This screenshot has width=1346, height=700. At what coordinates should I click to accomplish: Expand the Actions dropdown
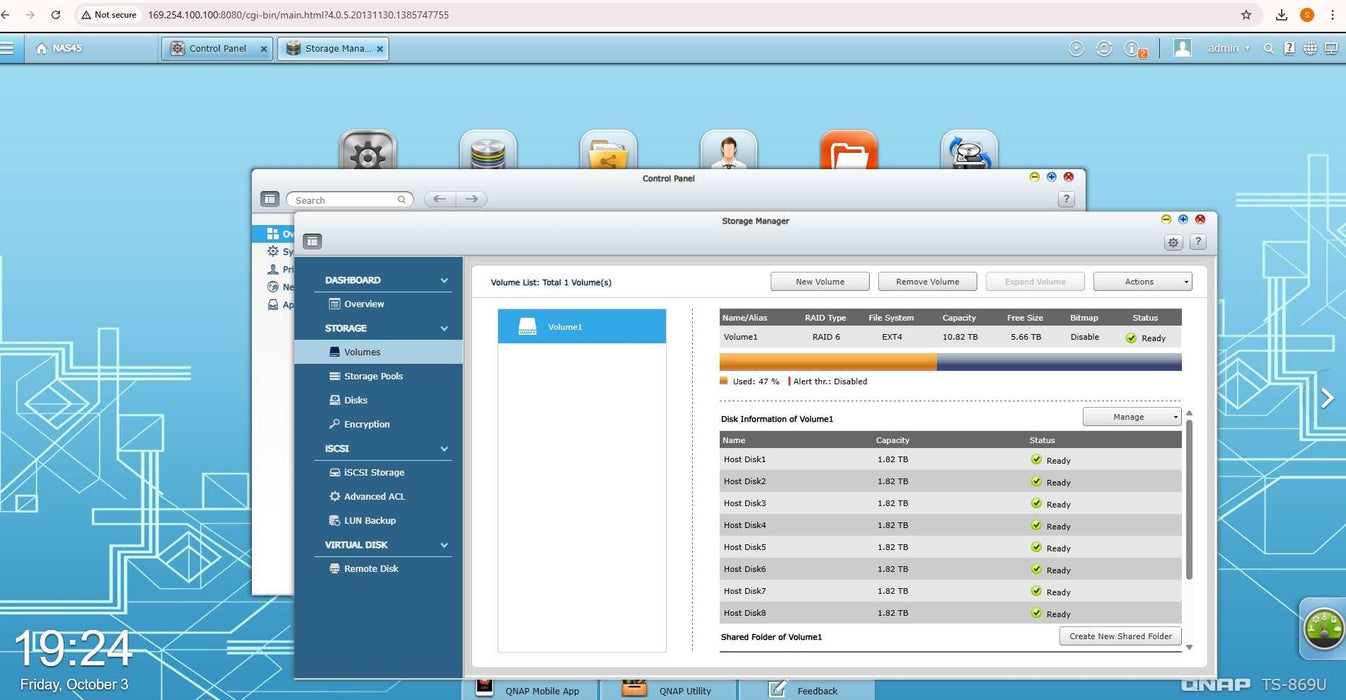tap(1142, 282)
